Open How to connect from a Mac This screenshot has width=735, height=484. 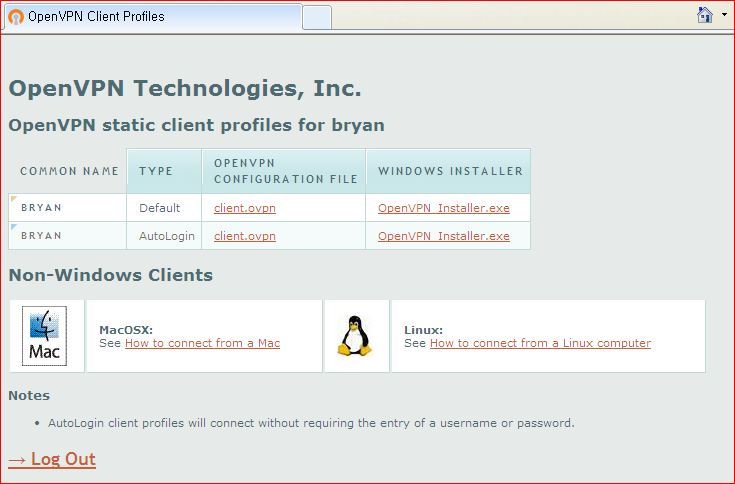(x=202, y=343)
